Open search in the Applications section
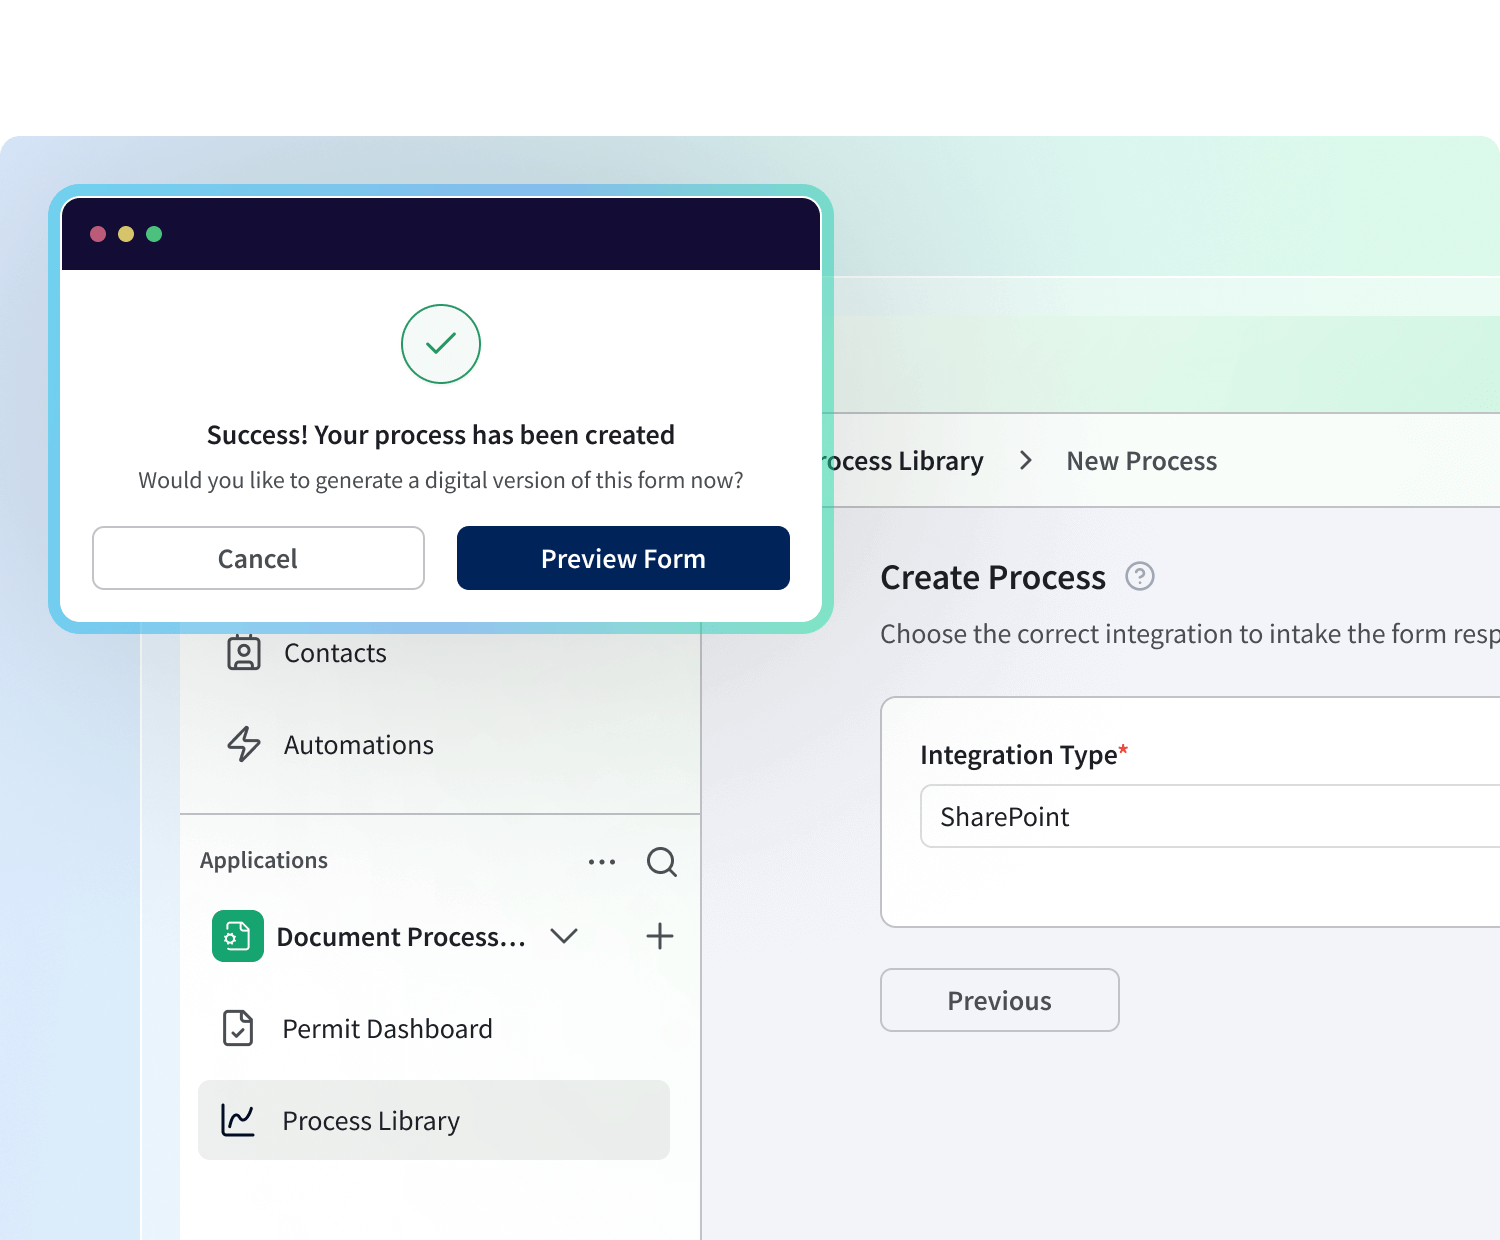 coord(661,861)
